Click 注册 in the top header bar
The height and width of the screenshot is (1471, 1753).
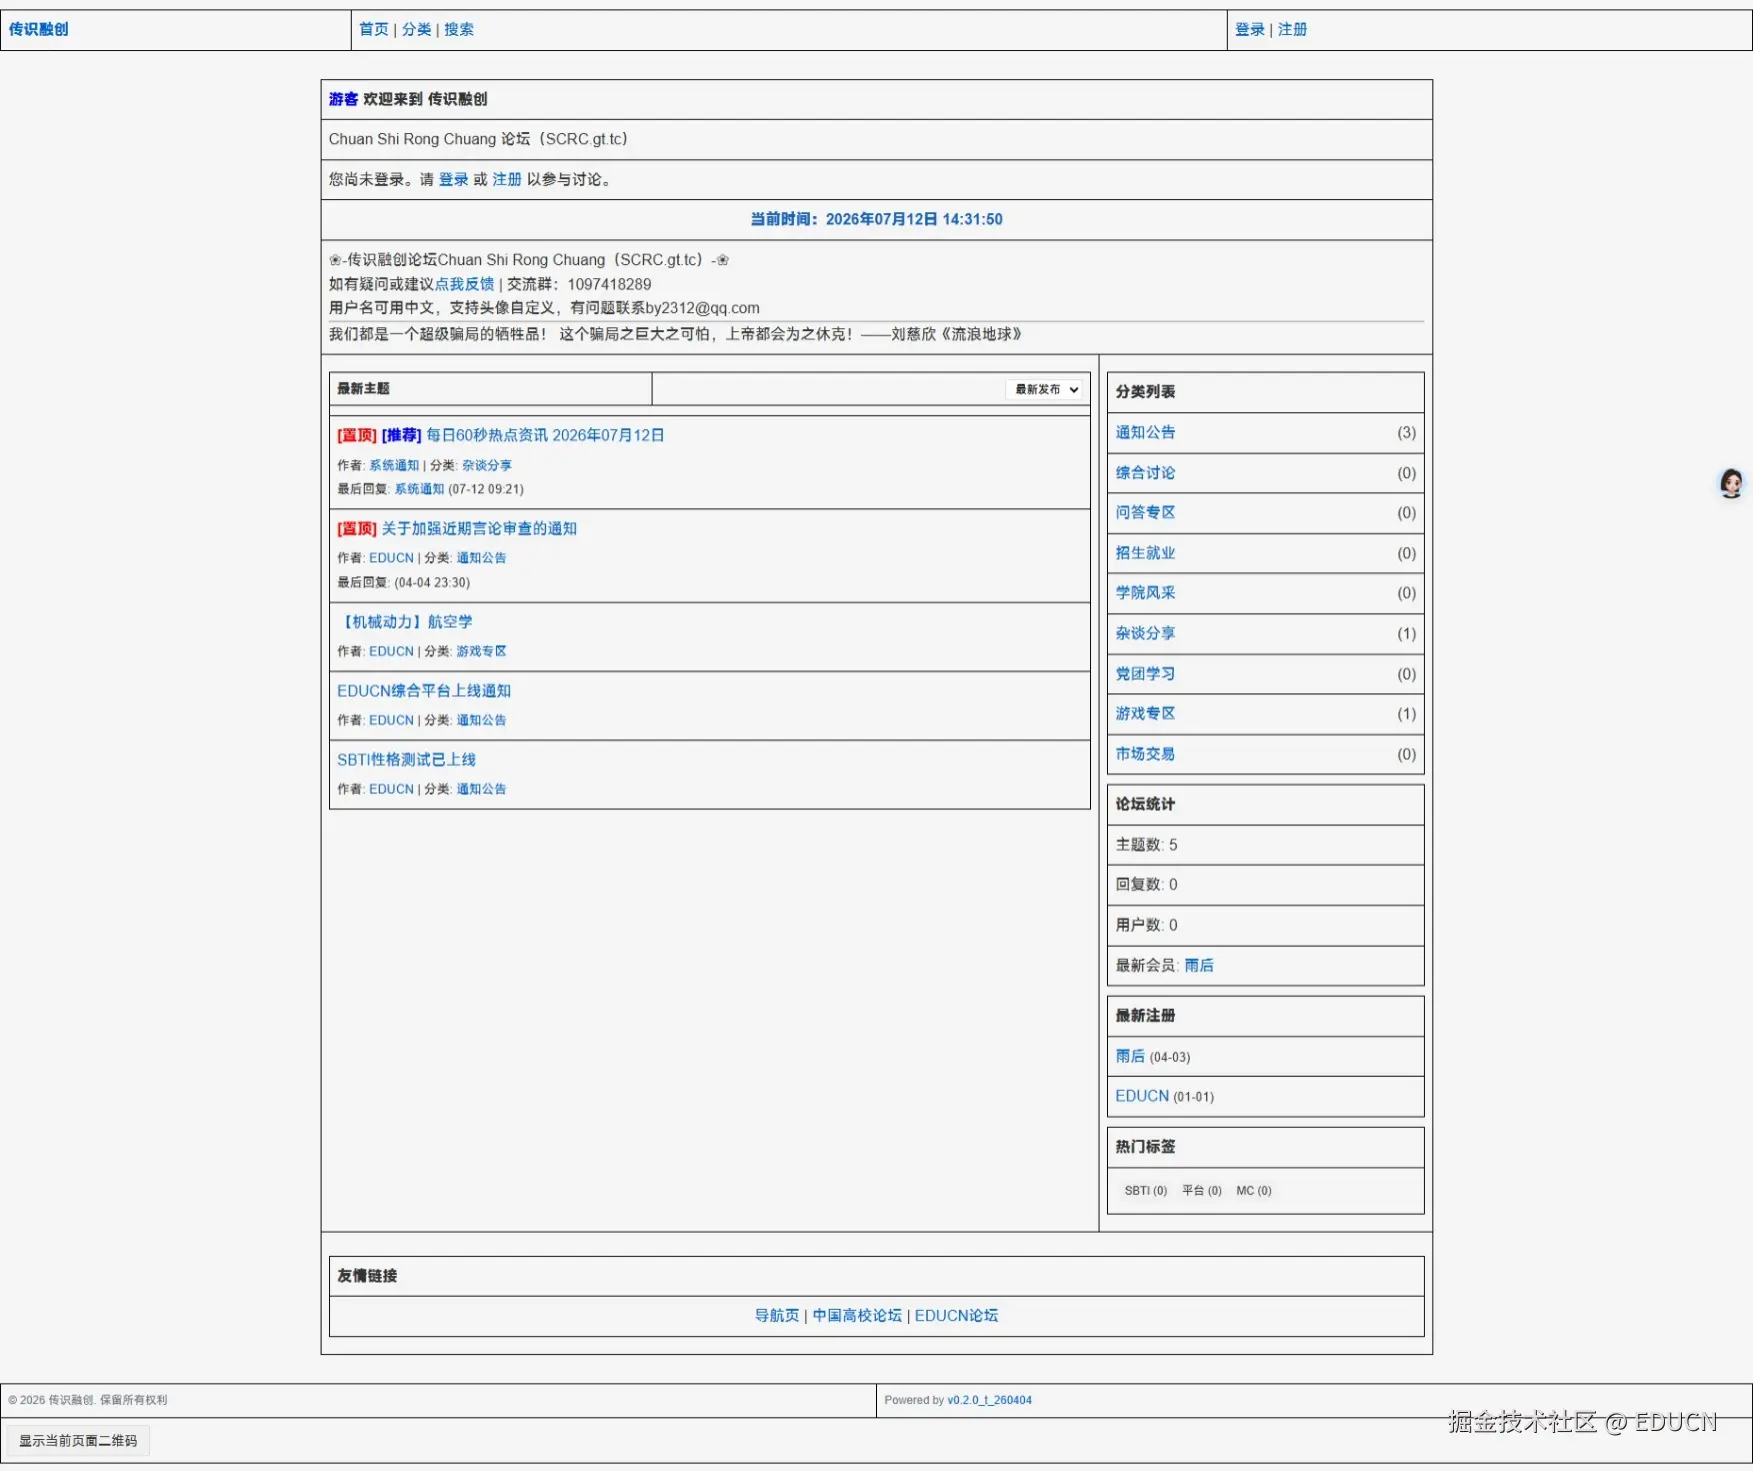click(x=1292, y=30)
